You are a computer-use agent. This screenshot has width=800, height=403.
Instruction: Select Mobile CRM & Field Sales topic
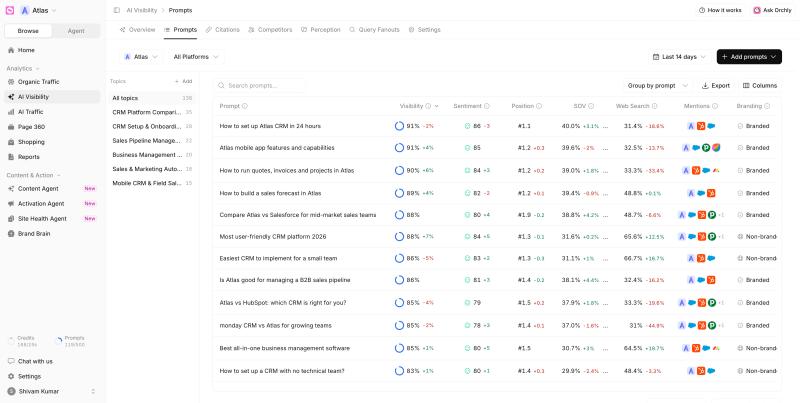click(x=152, y=183)
